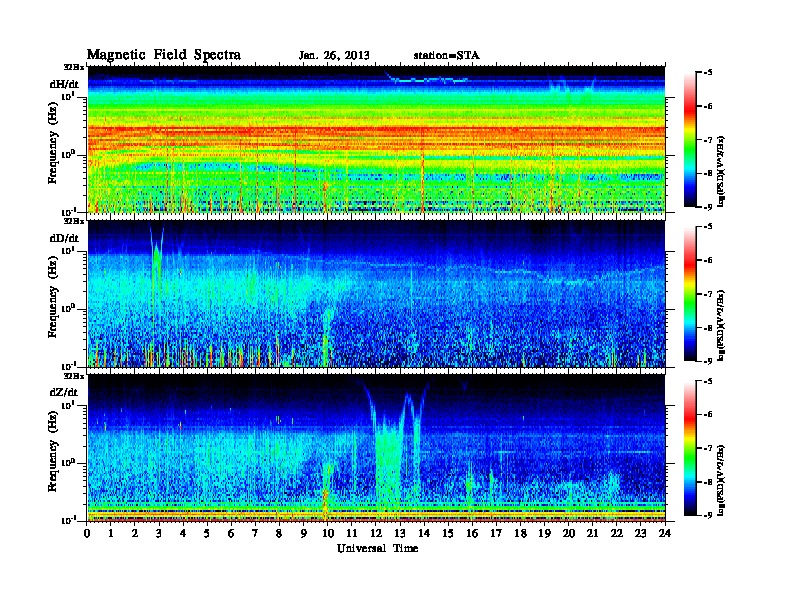Select the dD/dt spectrogram plot
The width and height of the screenshot is (792, 612).
376,293
